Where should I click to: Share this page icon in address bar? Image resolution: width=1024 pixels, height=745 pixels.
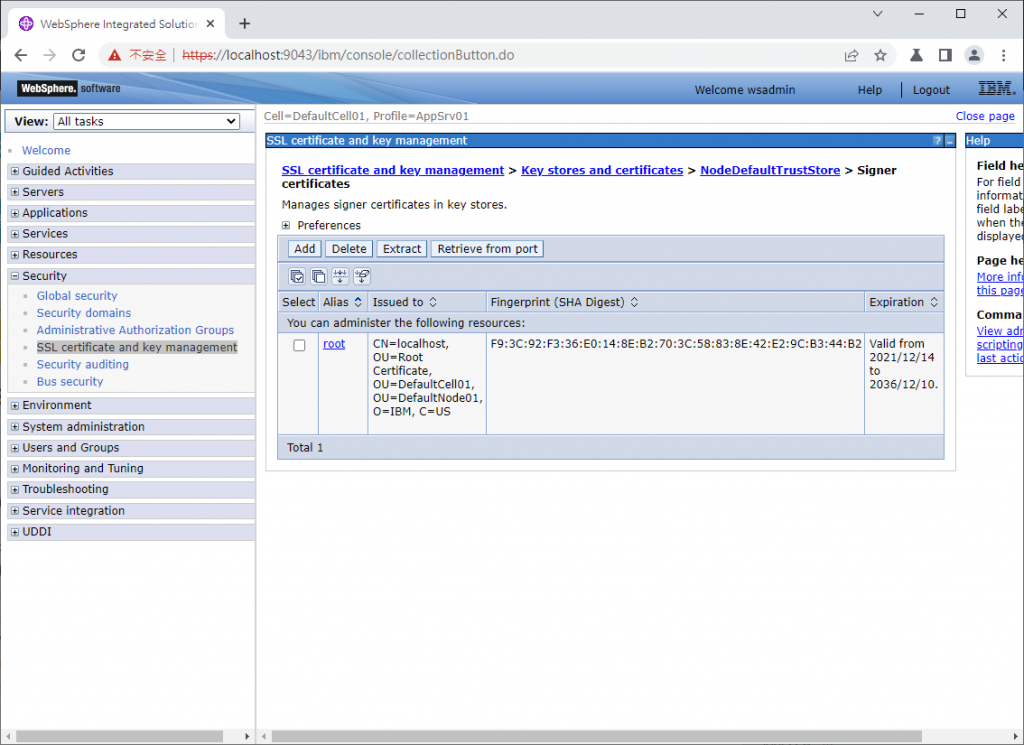tap(851, 55)
